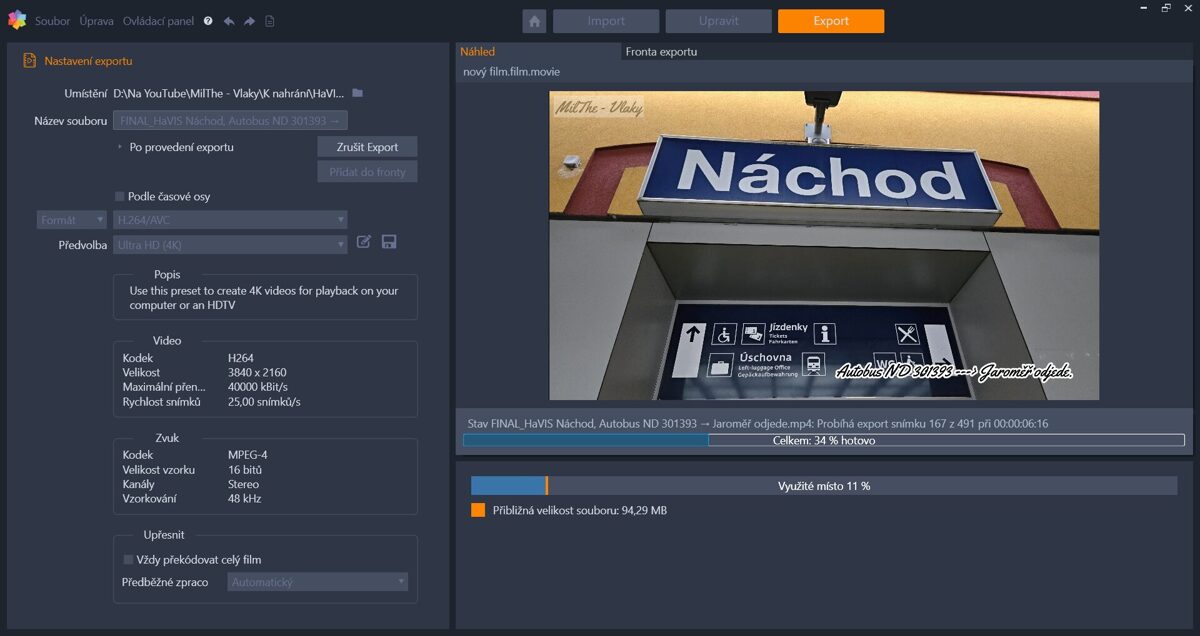Select the FINAL_HaVIS filename field
This screenshot has width=1200, height=636.
point(230,120)
